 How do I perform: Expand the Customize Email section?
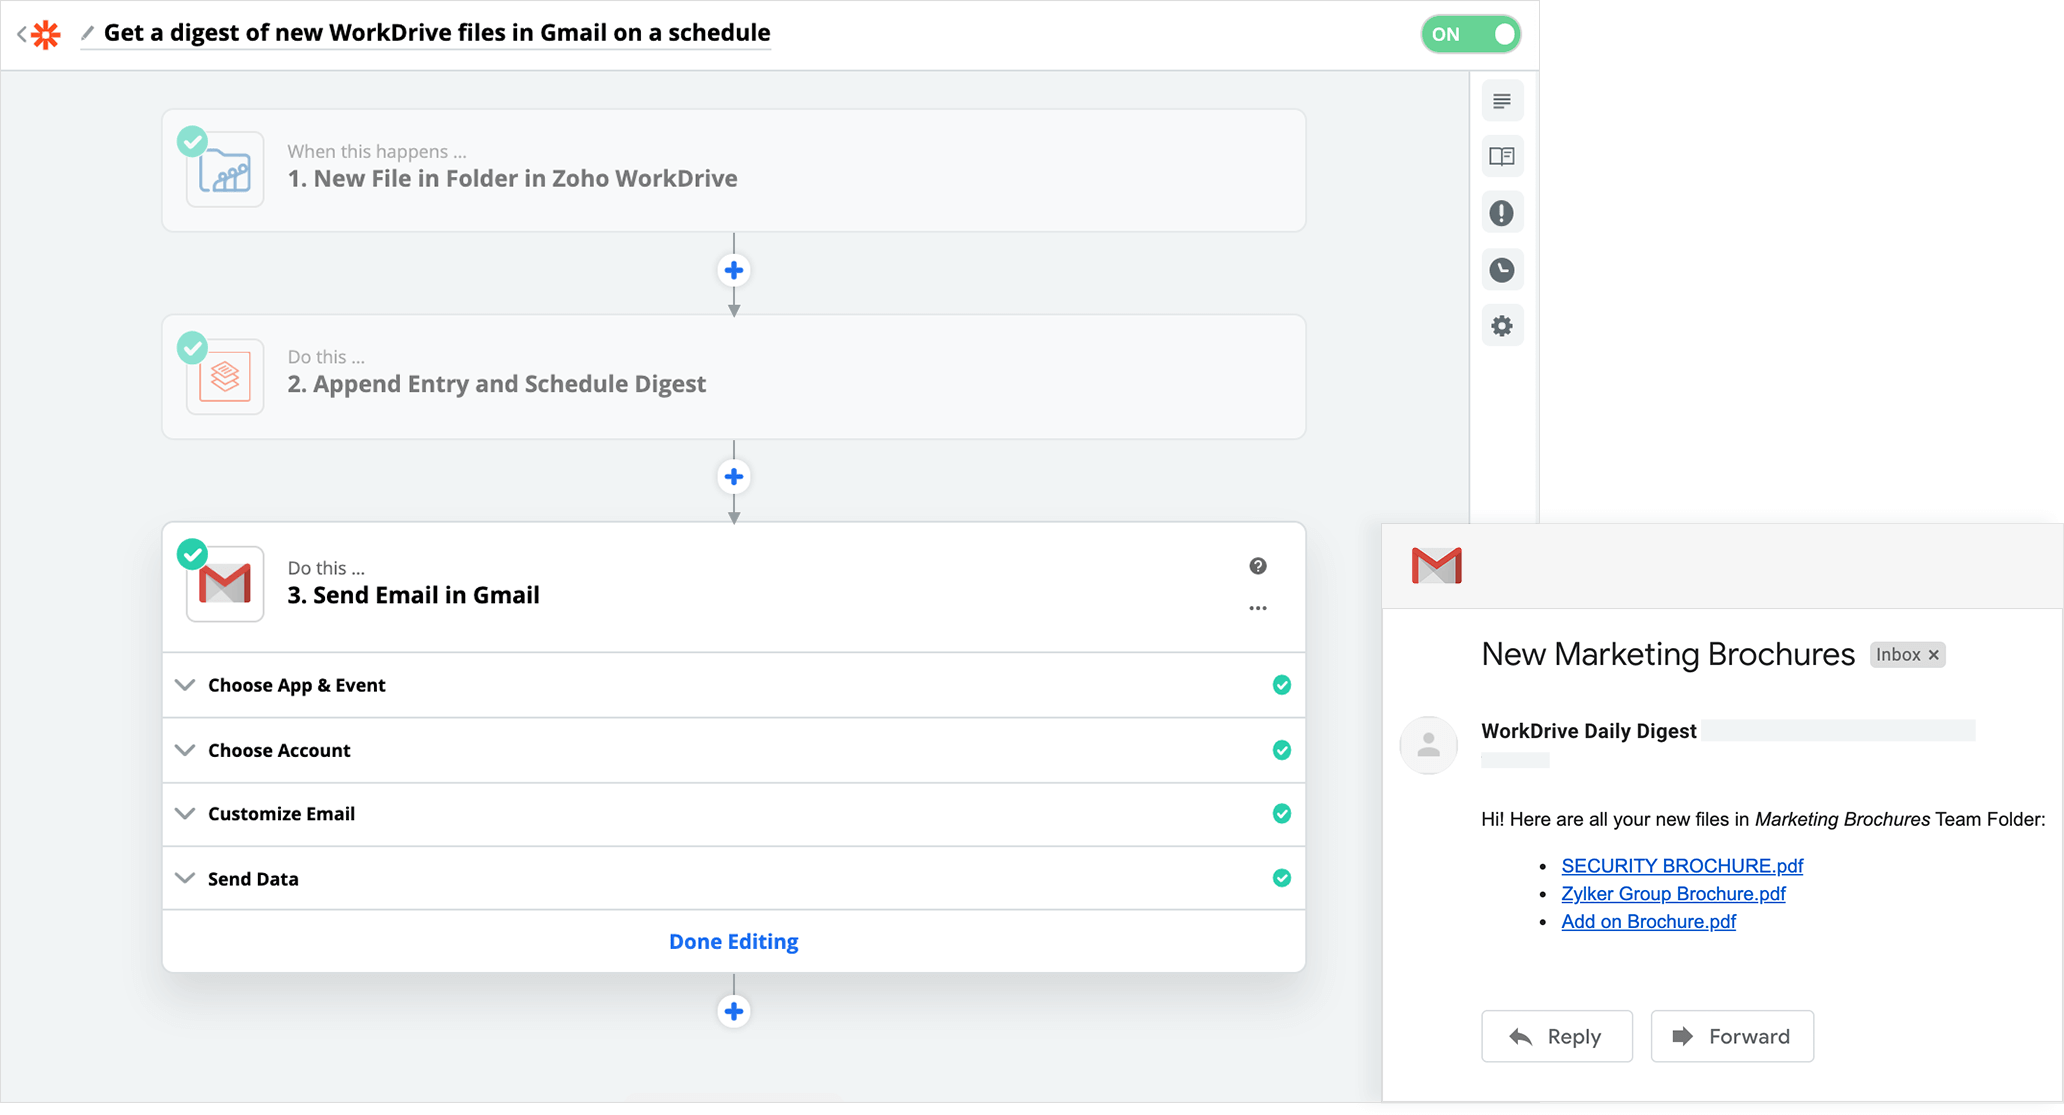click(280, 813)
